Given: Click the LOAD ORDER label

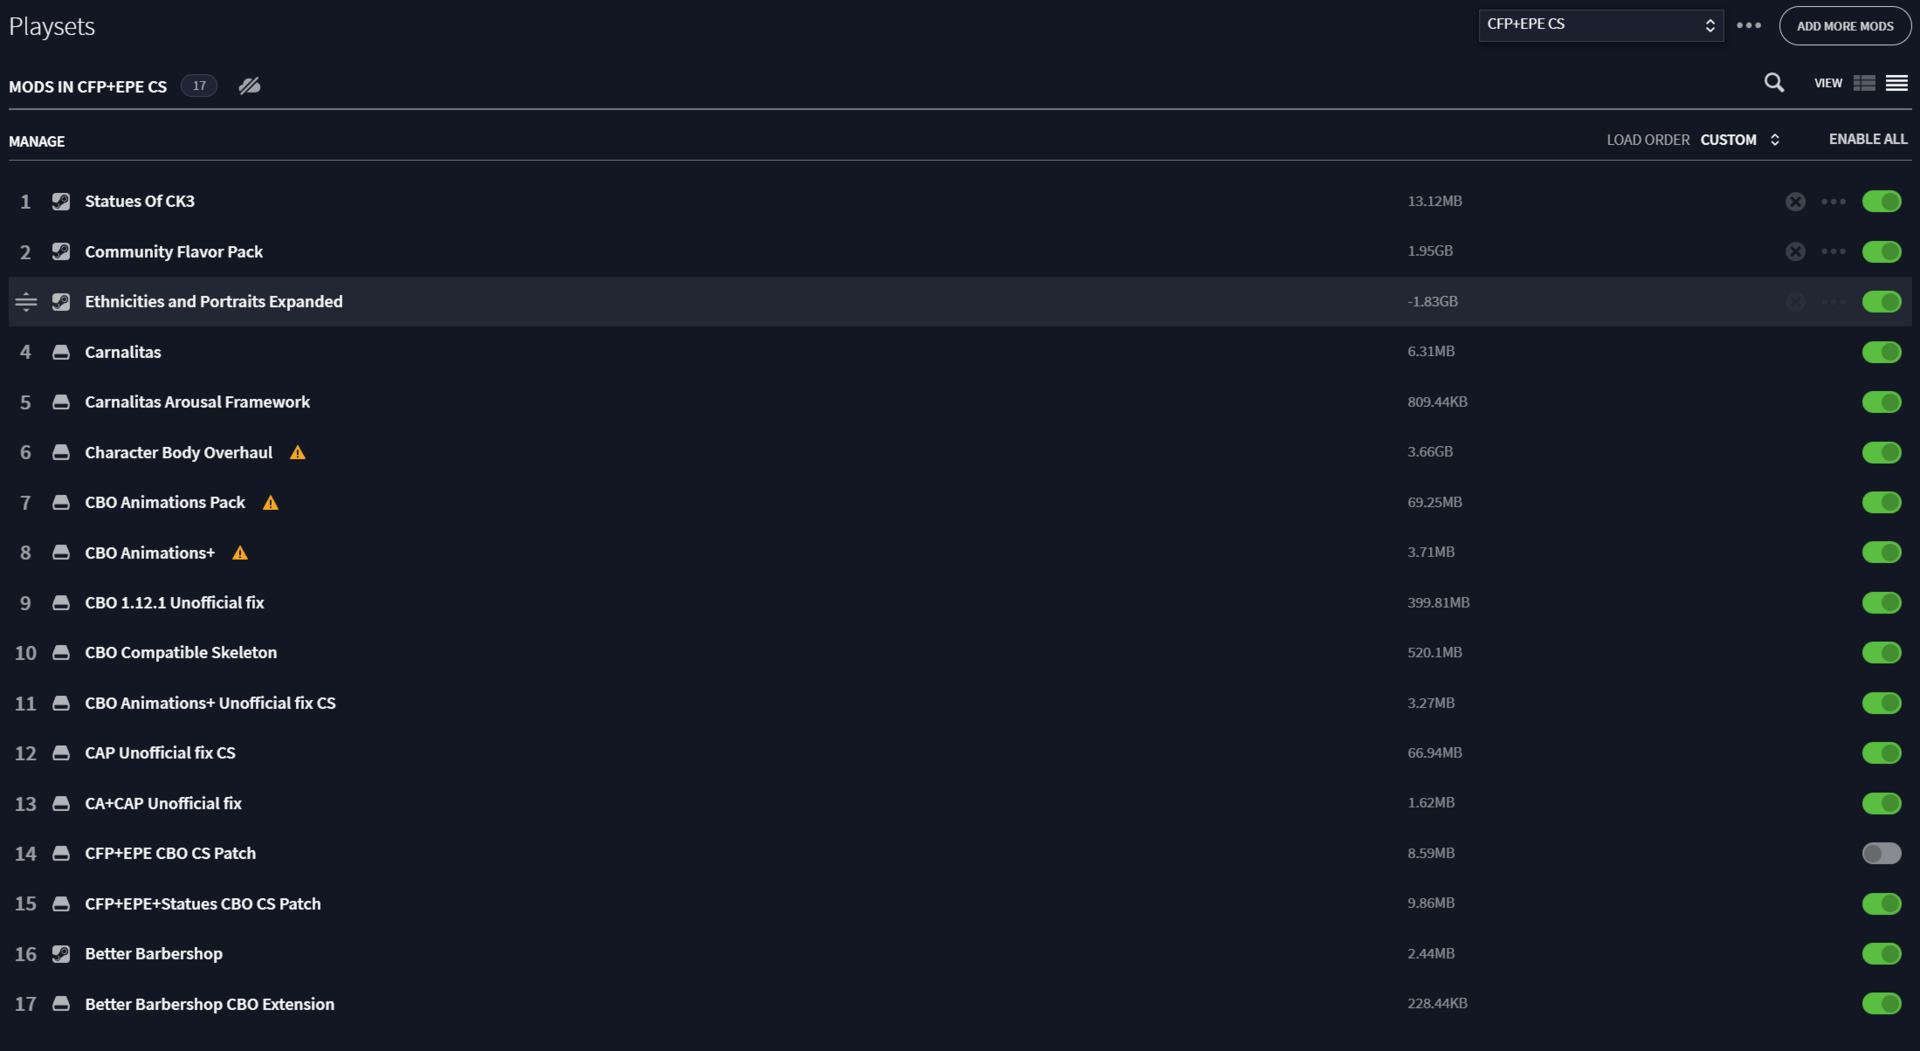Looking at the screenshot, I should [x=1648, y=140].
